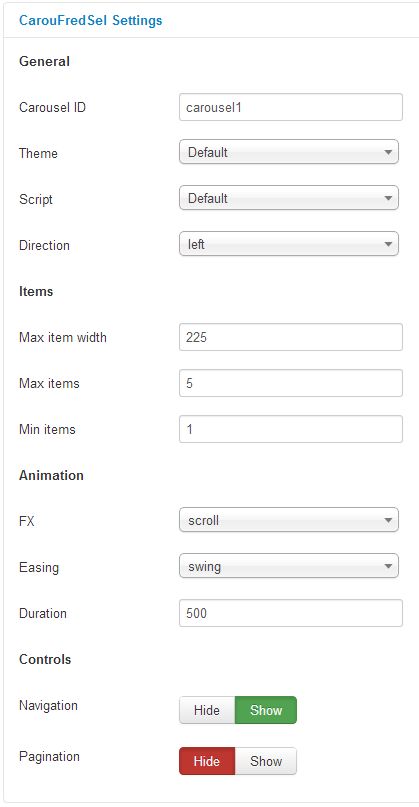Screen dimensions: 419x807
Task: Click the Max items input box
Action: tap(291, 383)
